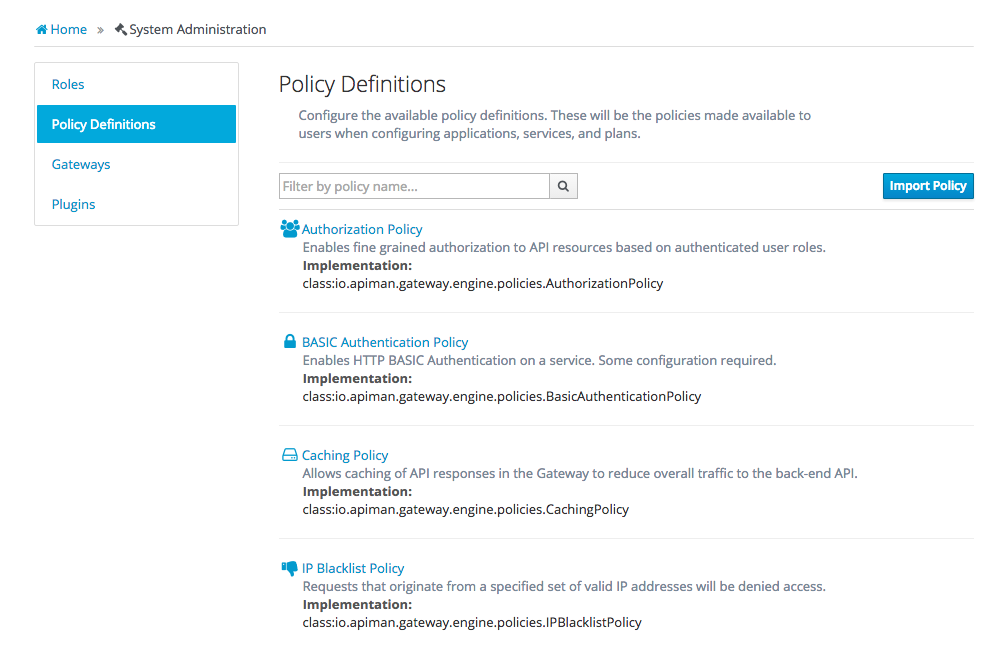1002x651 pixels.
Task: Click the Caching Policy drive icon
Action: (x=290, y=455)
